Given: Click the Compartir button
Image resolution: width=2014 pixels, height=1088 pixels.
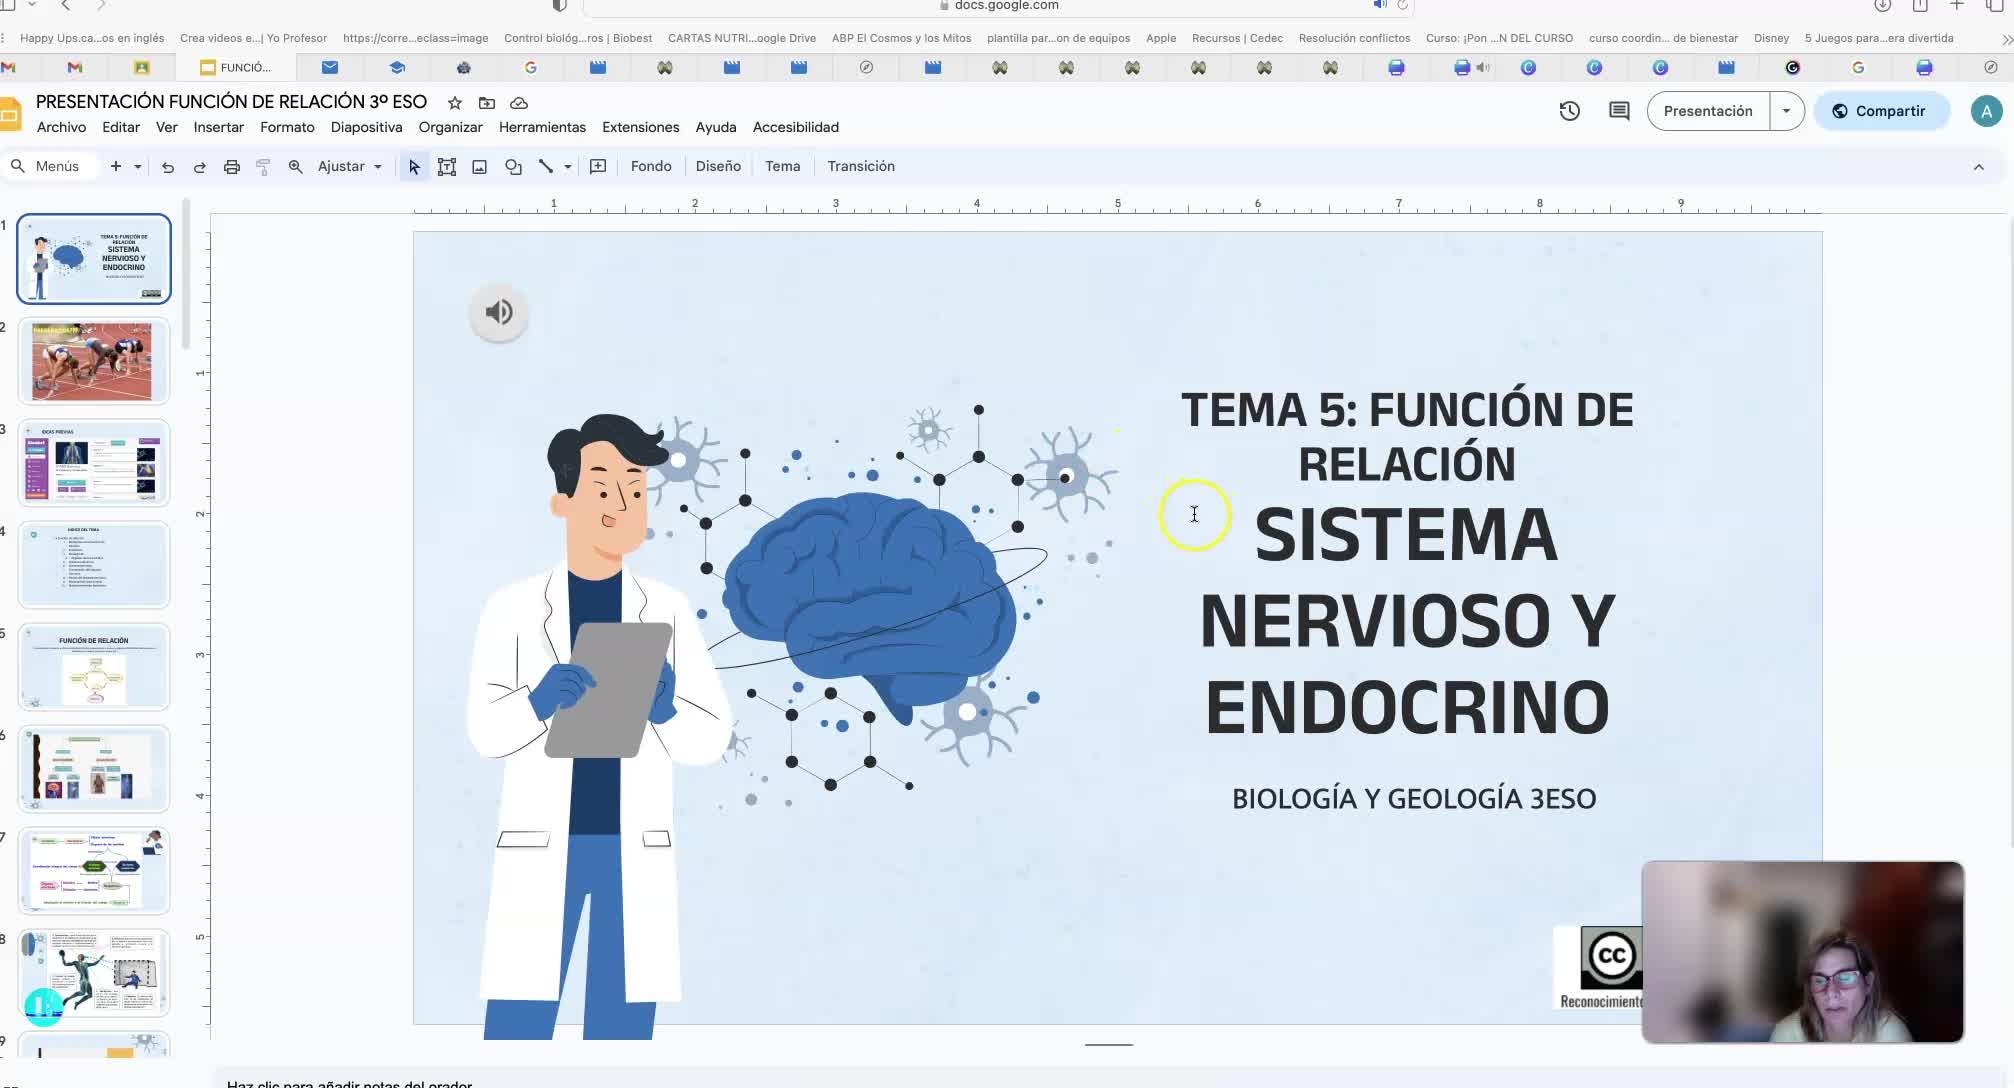Looking at the screenshot, I should pyautogui.click(x=1880, y=111).
